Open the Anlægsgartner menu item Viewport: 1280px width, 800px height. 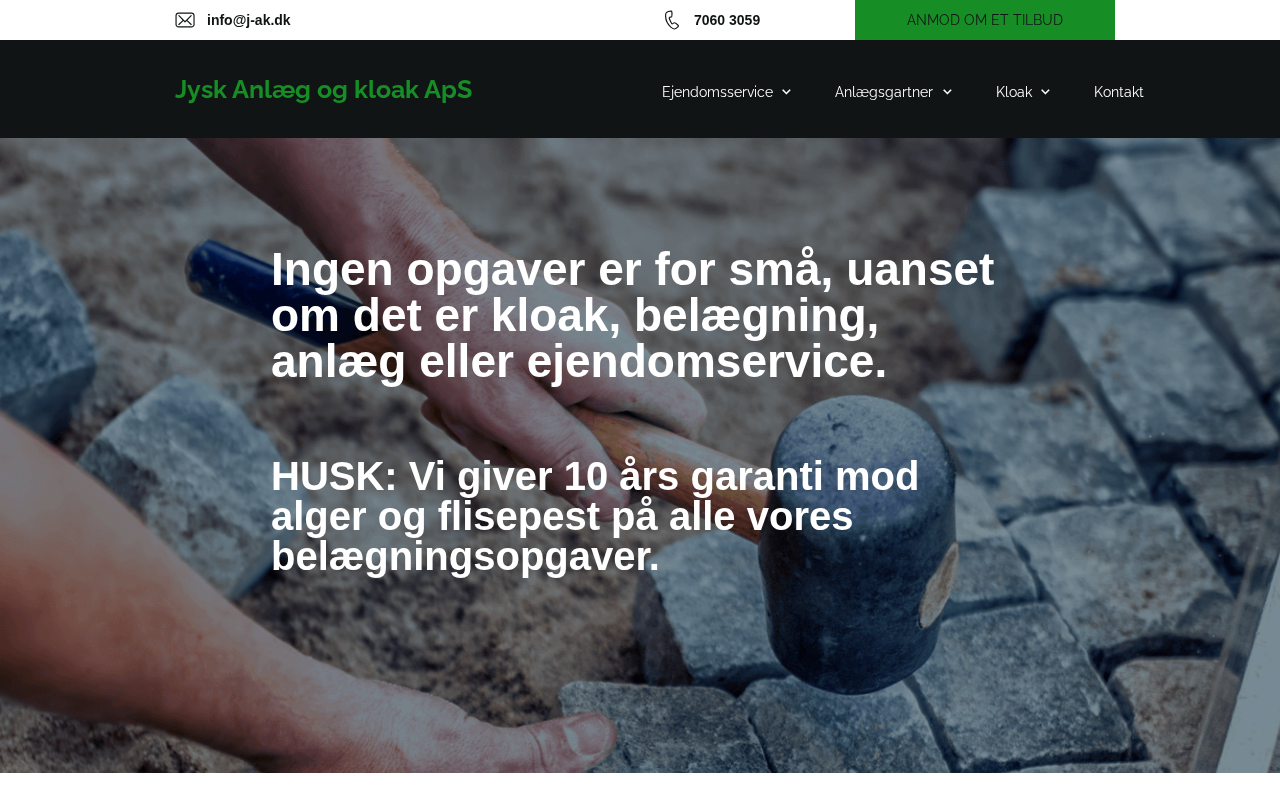(x=884, y=92)
